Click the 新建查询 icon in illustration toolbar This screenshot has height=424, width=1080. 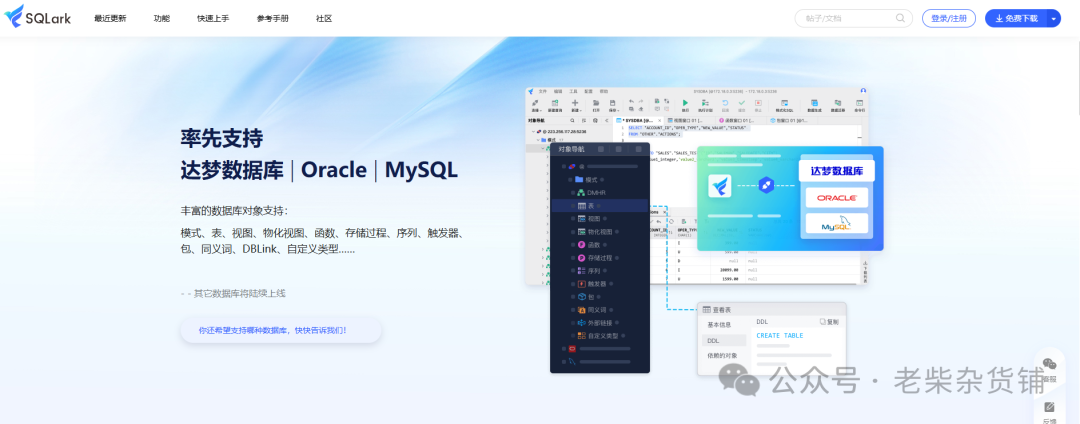(555, 103)
